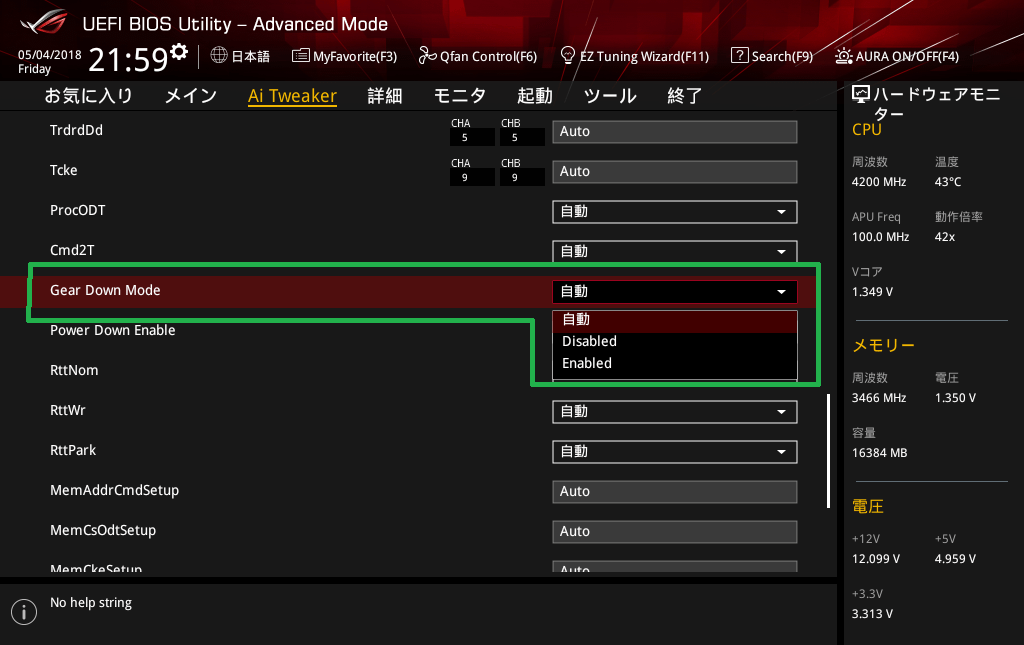Screen dimensions: 1024x645
Task: Click the AURA light icon
Action: 843,56
